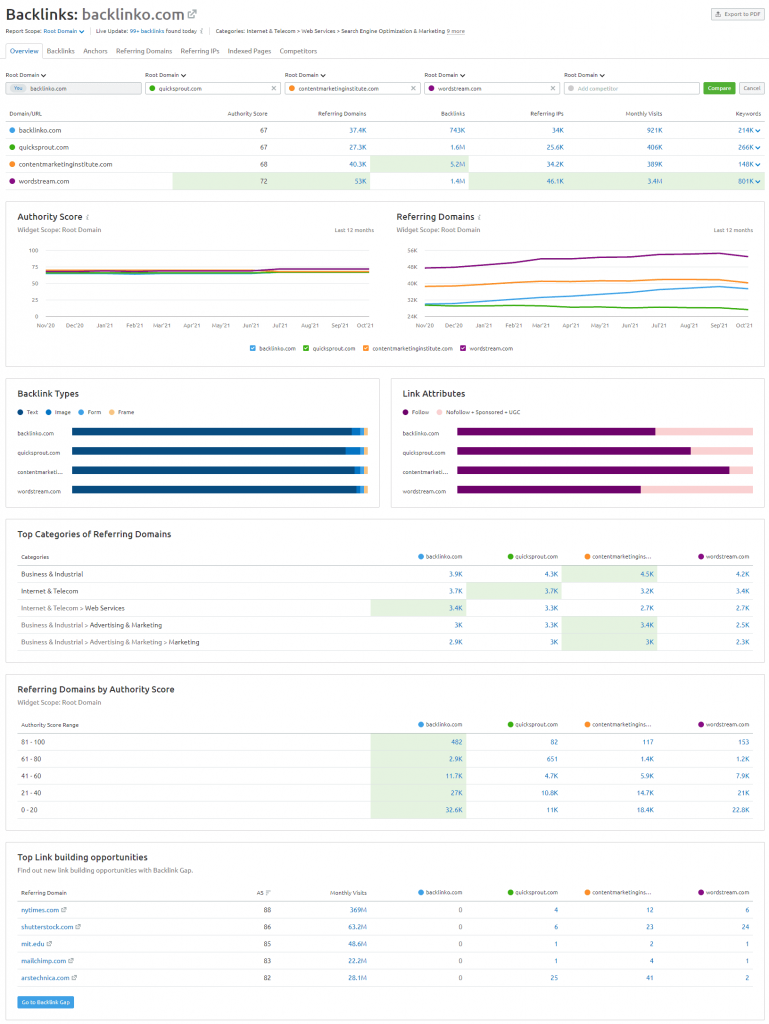Toggle quicksprout.com chart legend checkbox
This screenshot has height=1024, width=769.
(306, 349)
